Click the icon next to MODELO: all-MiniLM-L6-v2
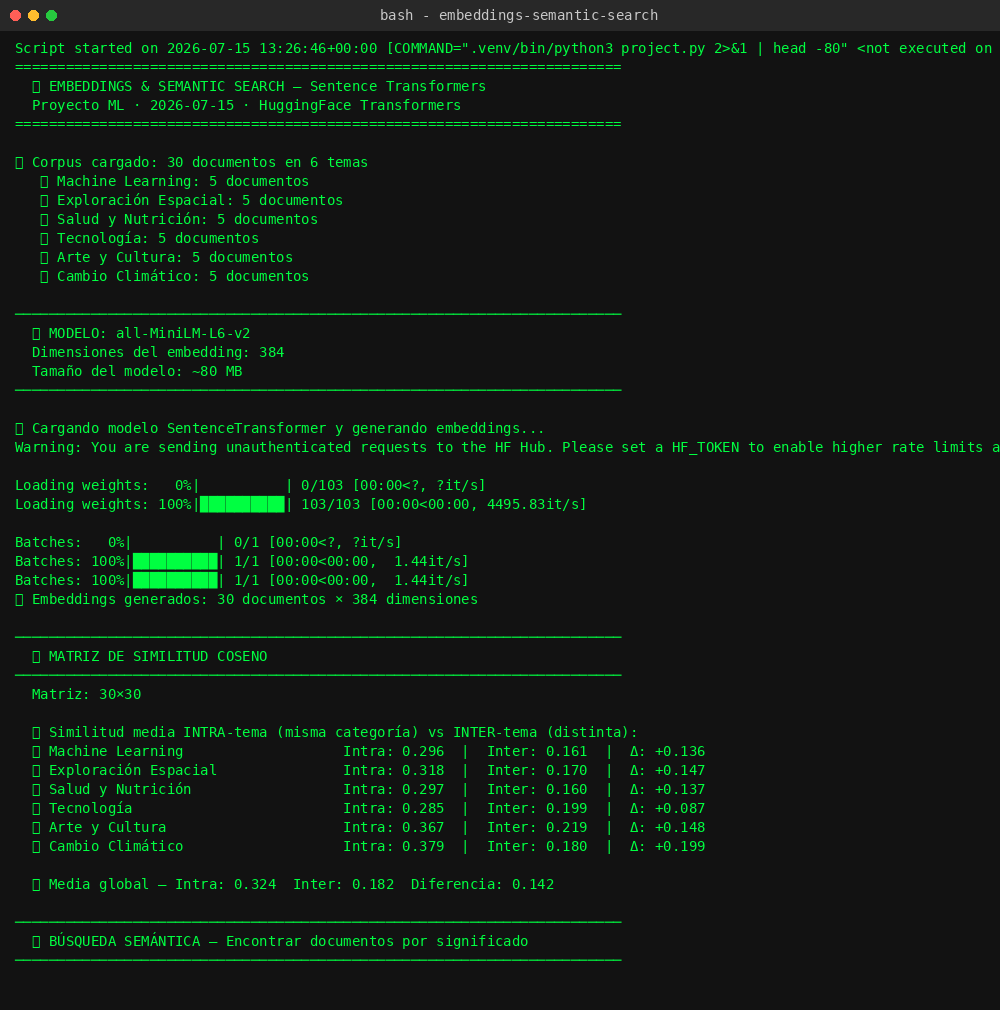This screenshot has height=1010, width=1000. tap(36, 334)
